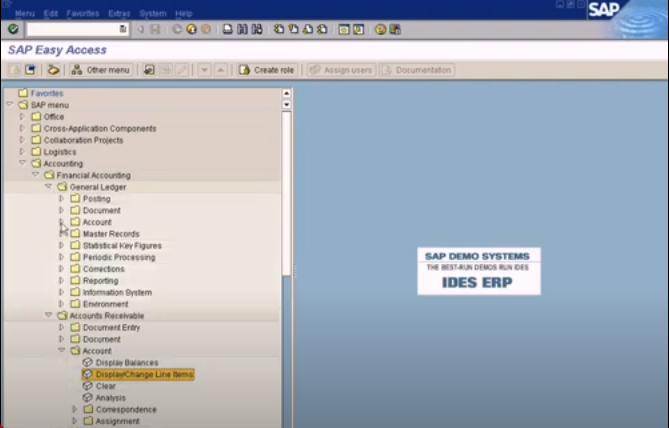The width and height of the screenshot is (669, 428).
Task: Click the red Cancel icon
Action: tap(206, 29)
